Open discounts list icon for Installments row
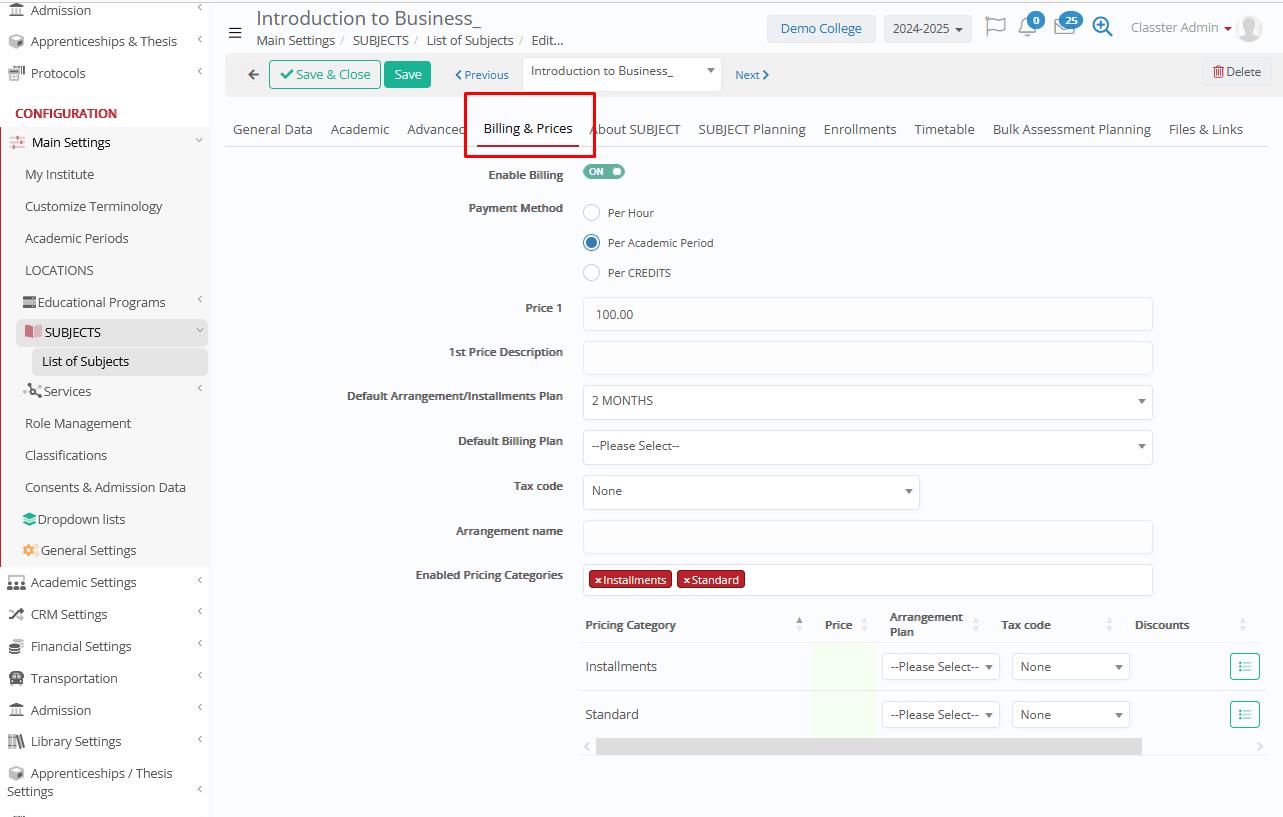Screen dimensions: 1283x817 pos(1244,666)
